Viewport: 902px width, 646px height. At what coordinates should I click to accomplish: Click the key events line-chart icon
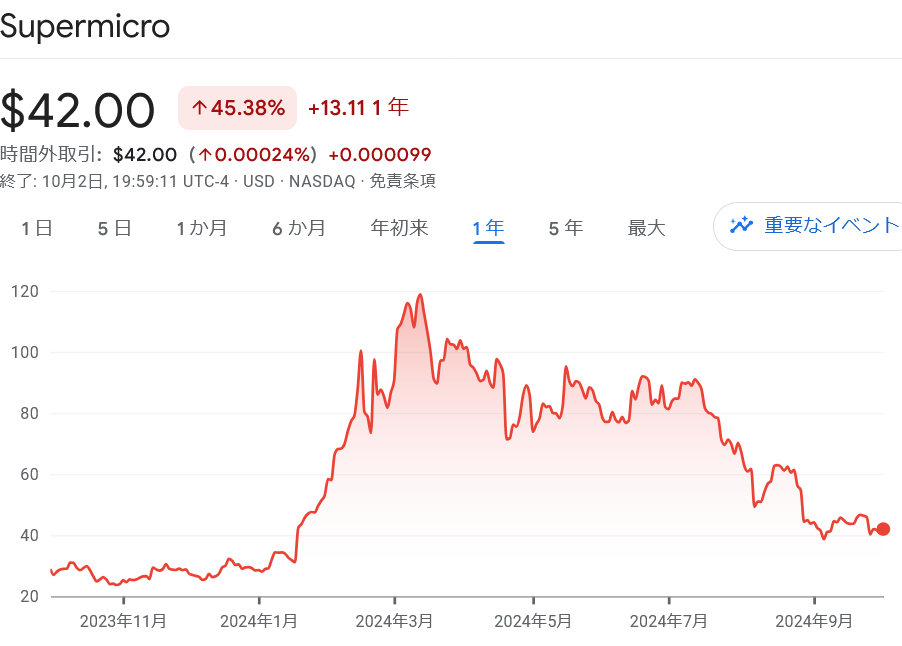[x=741, y=225]
